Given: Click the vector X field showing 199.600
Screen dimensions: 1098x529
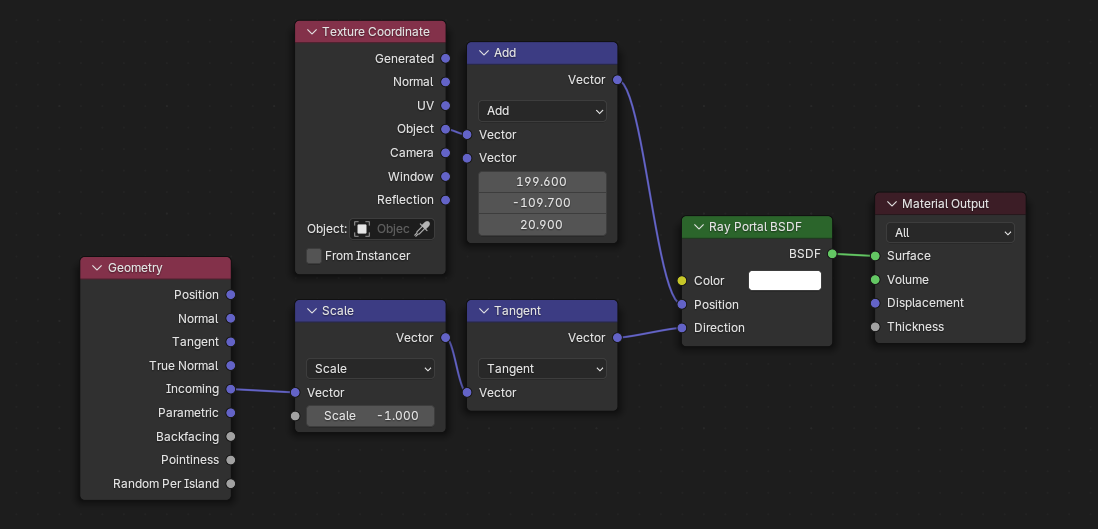Looking at the screenshot, I should click(542, 182).
